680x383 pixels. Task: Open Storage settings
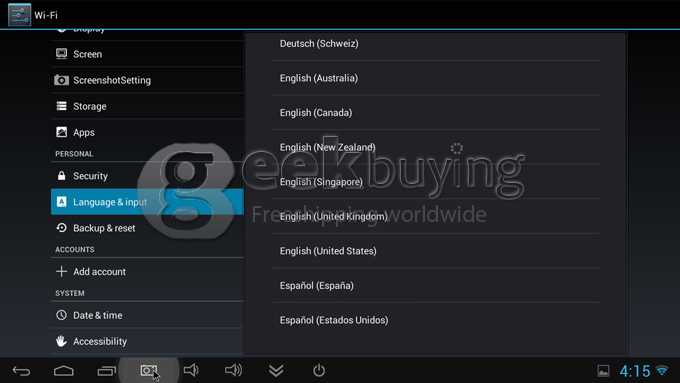pos(147,106)
